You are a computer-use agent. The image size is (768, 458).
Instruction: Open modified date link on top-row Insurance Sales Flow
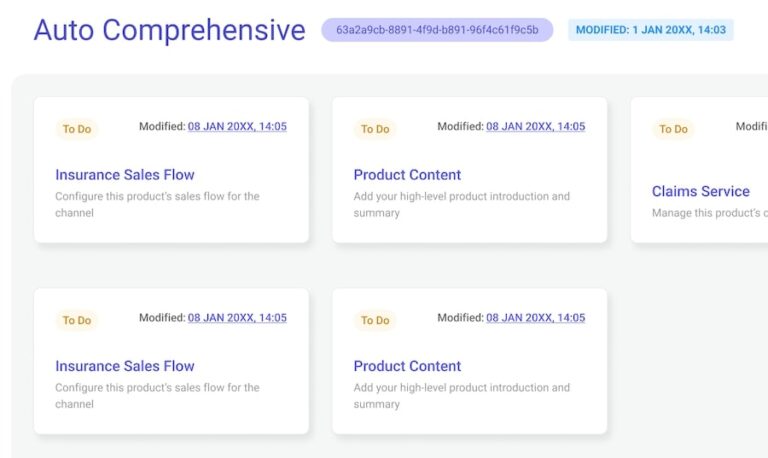pos(237,127)
